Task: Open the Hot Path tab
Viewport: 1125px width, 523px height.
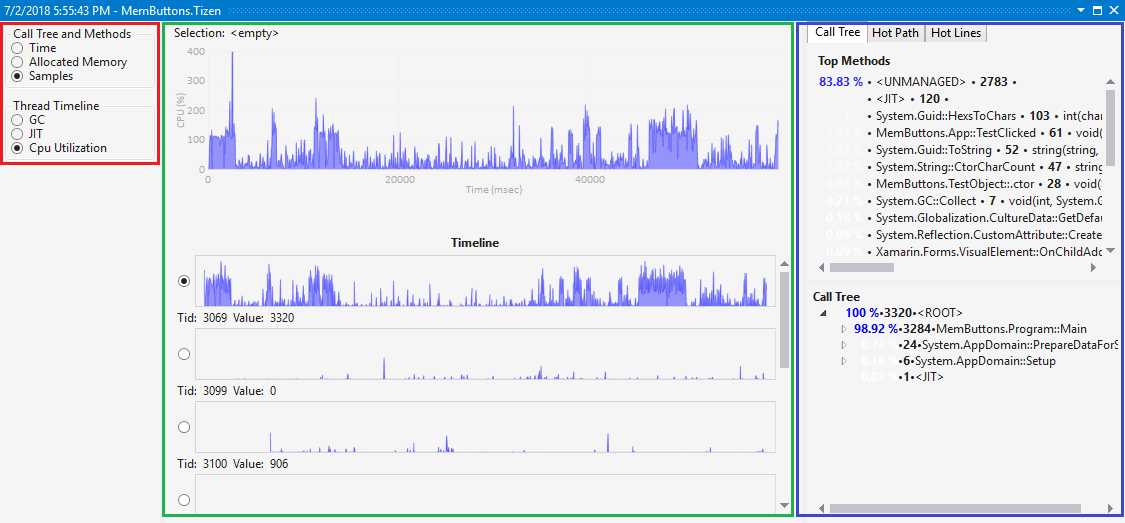Action: [894, 33]
